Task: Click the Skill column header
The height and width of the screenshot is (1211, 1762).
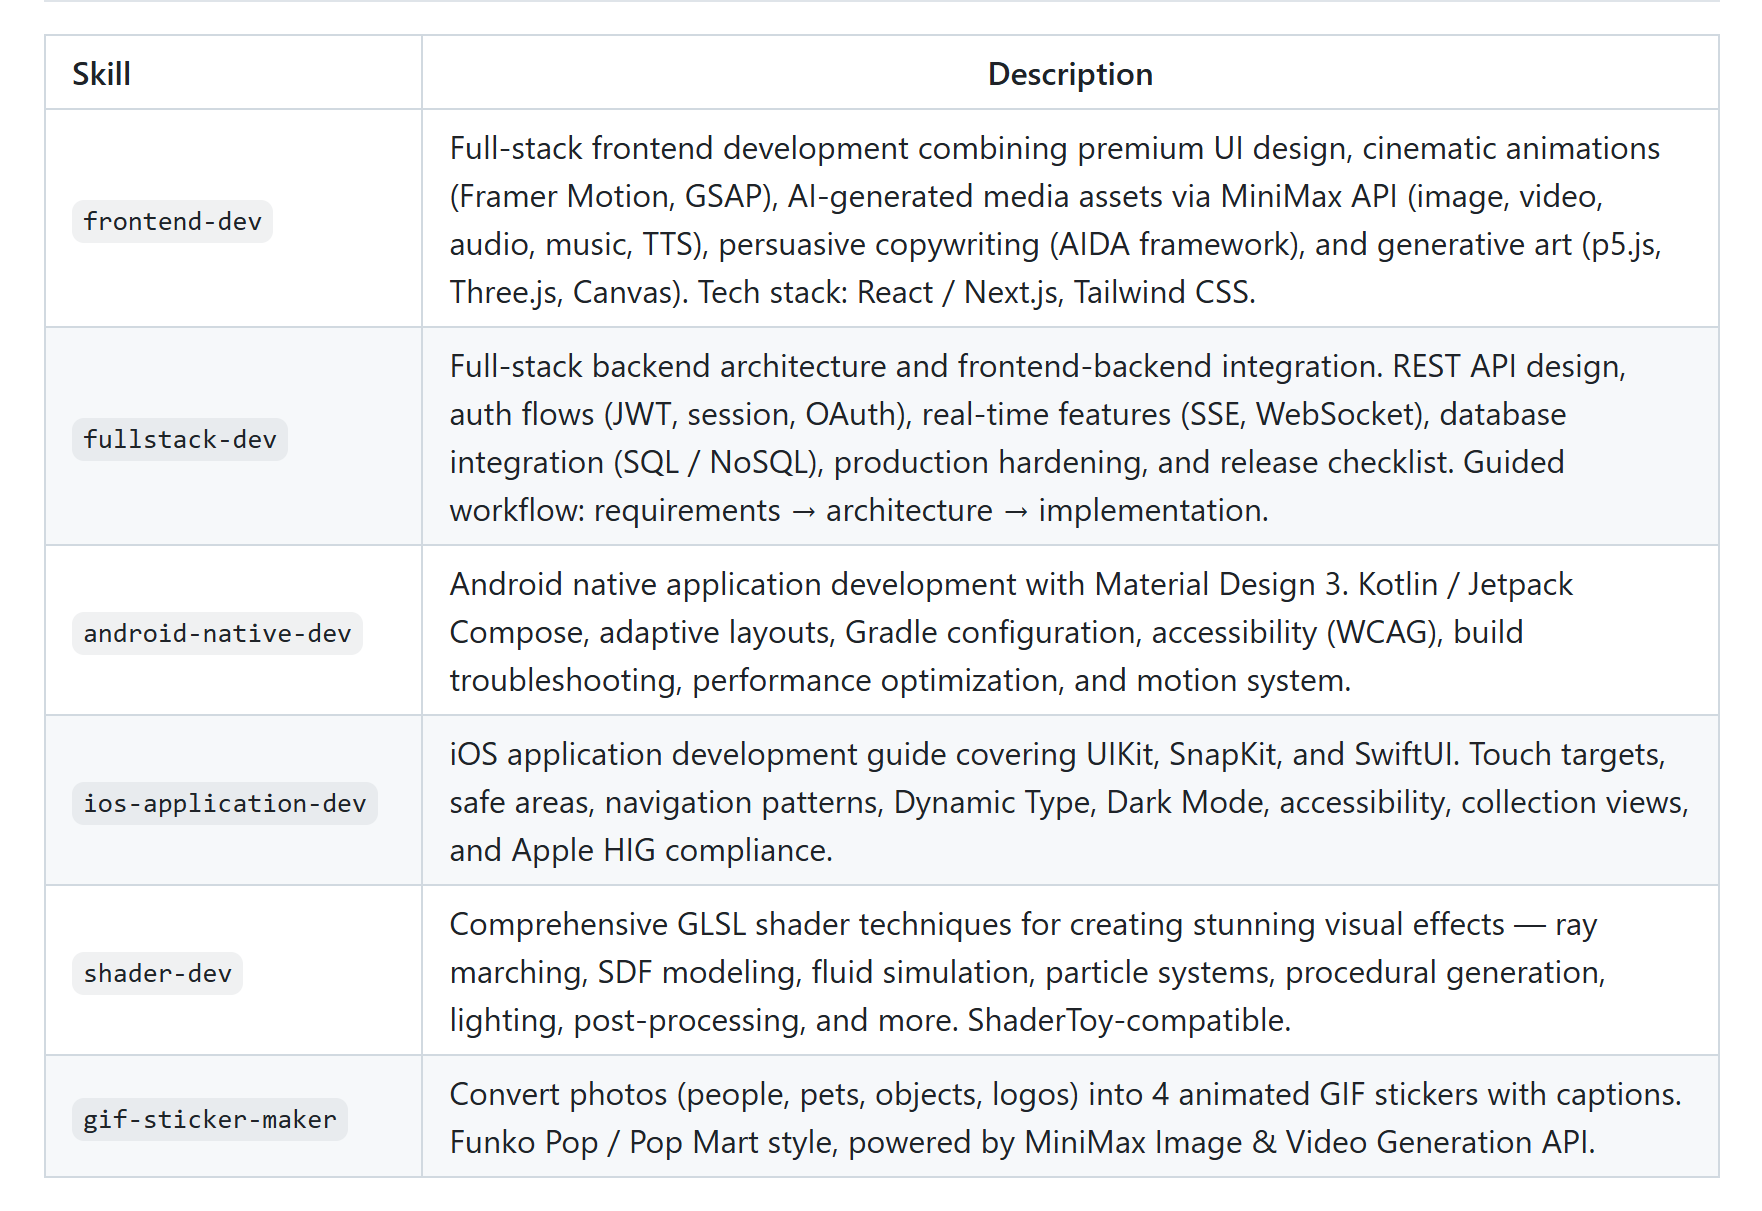Action: point(101,74)
